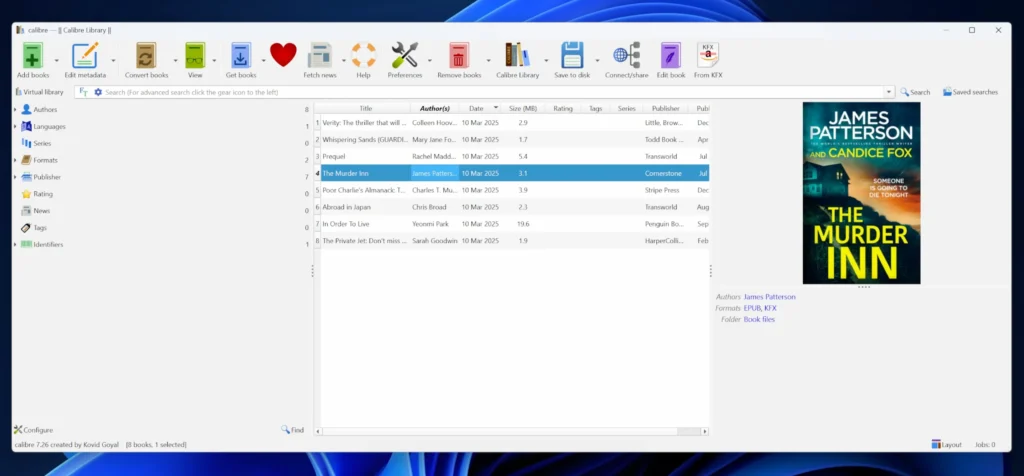Click the Add books icon
Viewport: 1024px width, 476px height.
pos(33,56)
